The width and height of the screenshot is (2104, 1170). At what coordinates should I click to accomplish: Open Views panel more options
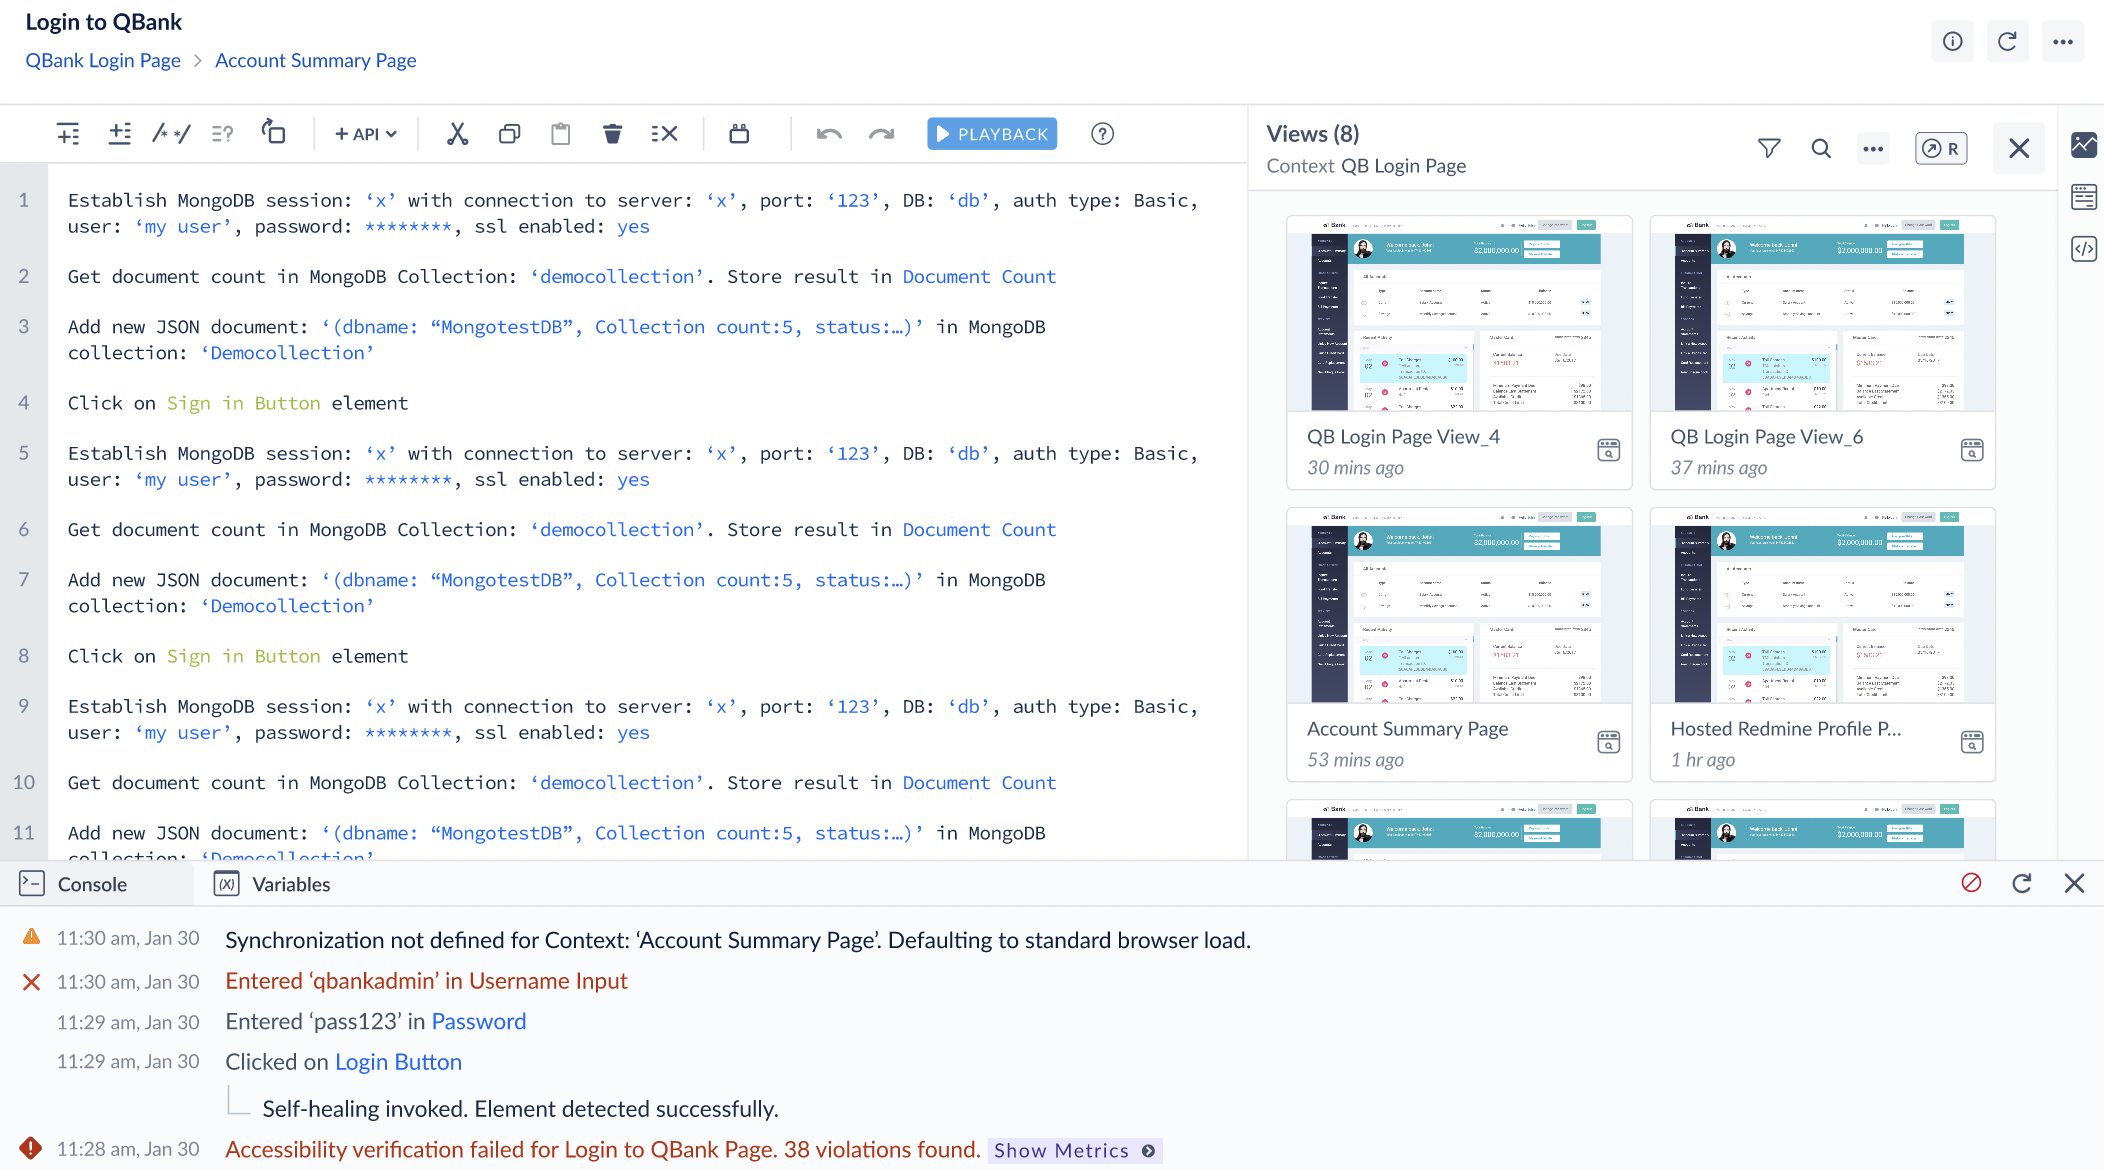coord(1873,149)
